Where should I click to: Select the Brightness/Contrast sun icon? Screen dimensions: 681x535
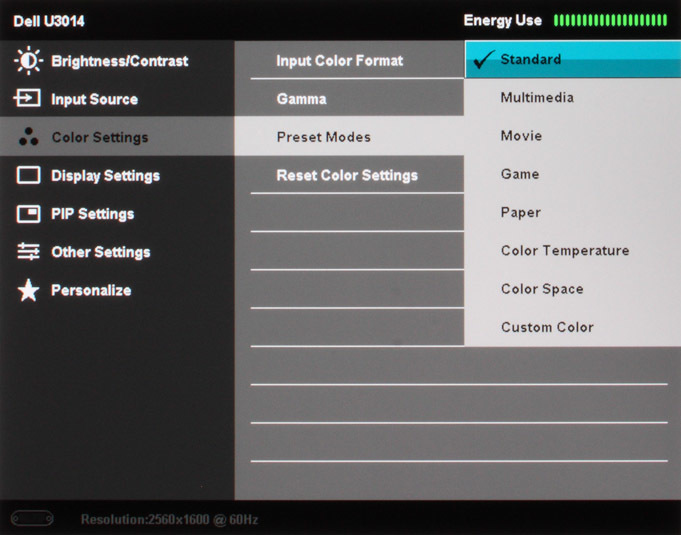pos(28,60)
